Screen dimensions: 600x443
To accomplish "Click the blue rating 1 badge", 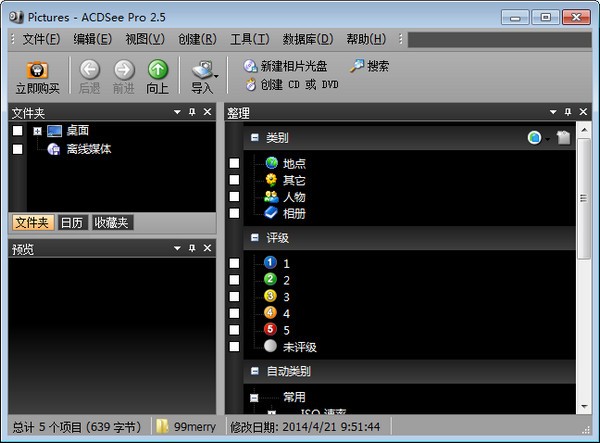I will 270,262.
